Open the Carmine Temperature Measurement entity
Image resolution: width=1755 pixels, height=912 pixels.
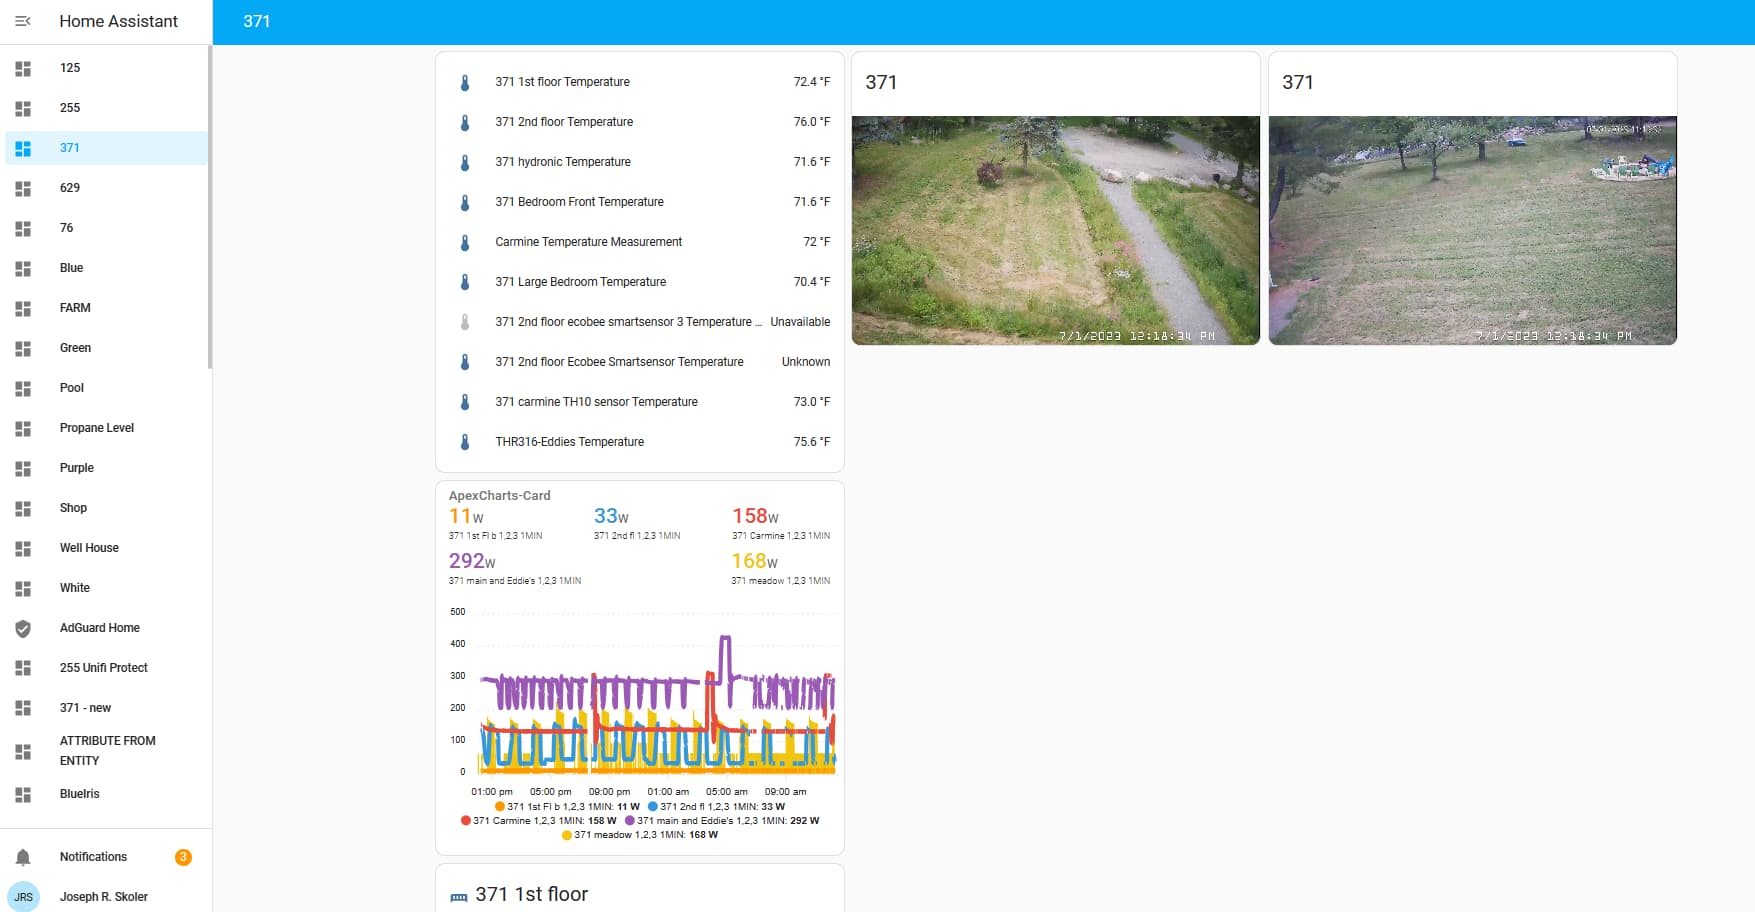(588, 241)
